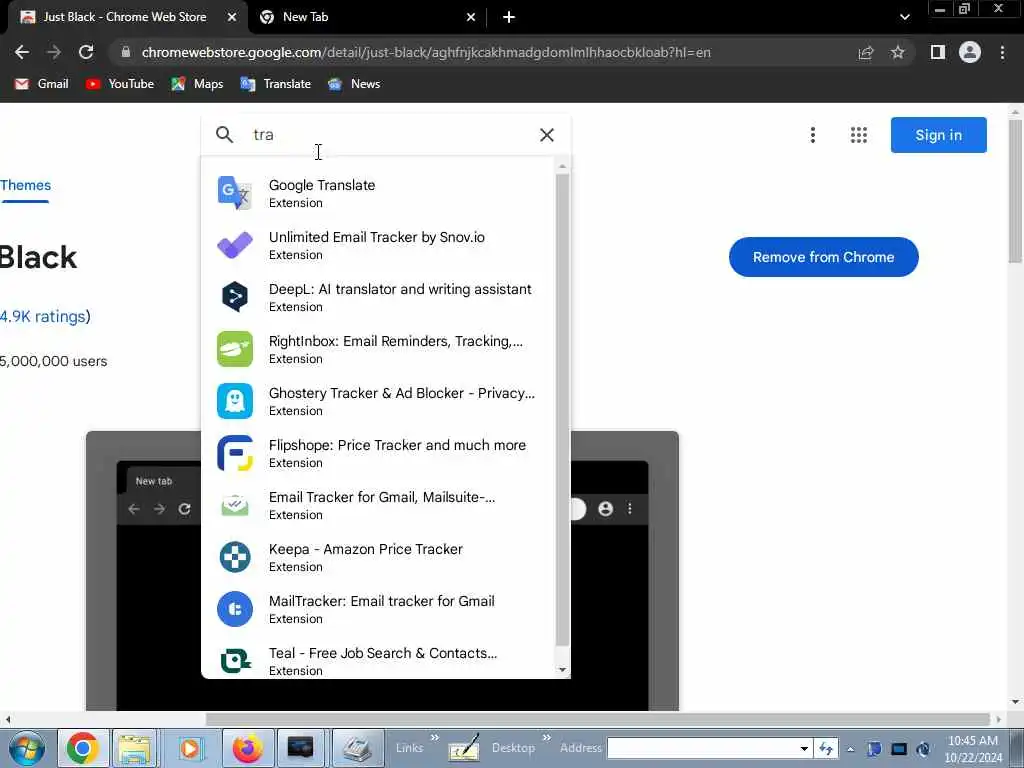
Task: Share this page icon in address bar
Action: (x=866, y=52)
